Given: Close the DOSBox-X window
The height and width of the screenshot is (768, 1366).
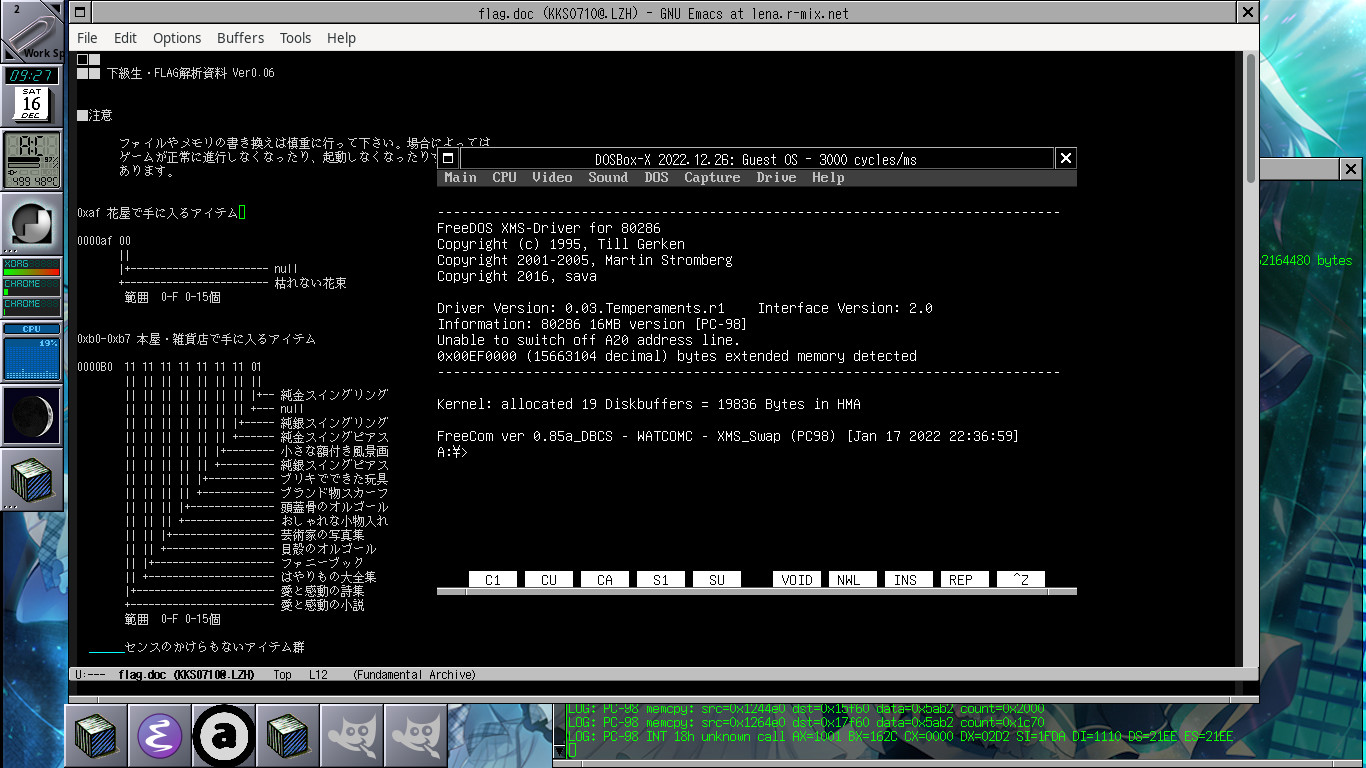Looking at the screenshot, I should click(1066, 158).
